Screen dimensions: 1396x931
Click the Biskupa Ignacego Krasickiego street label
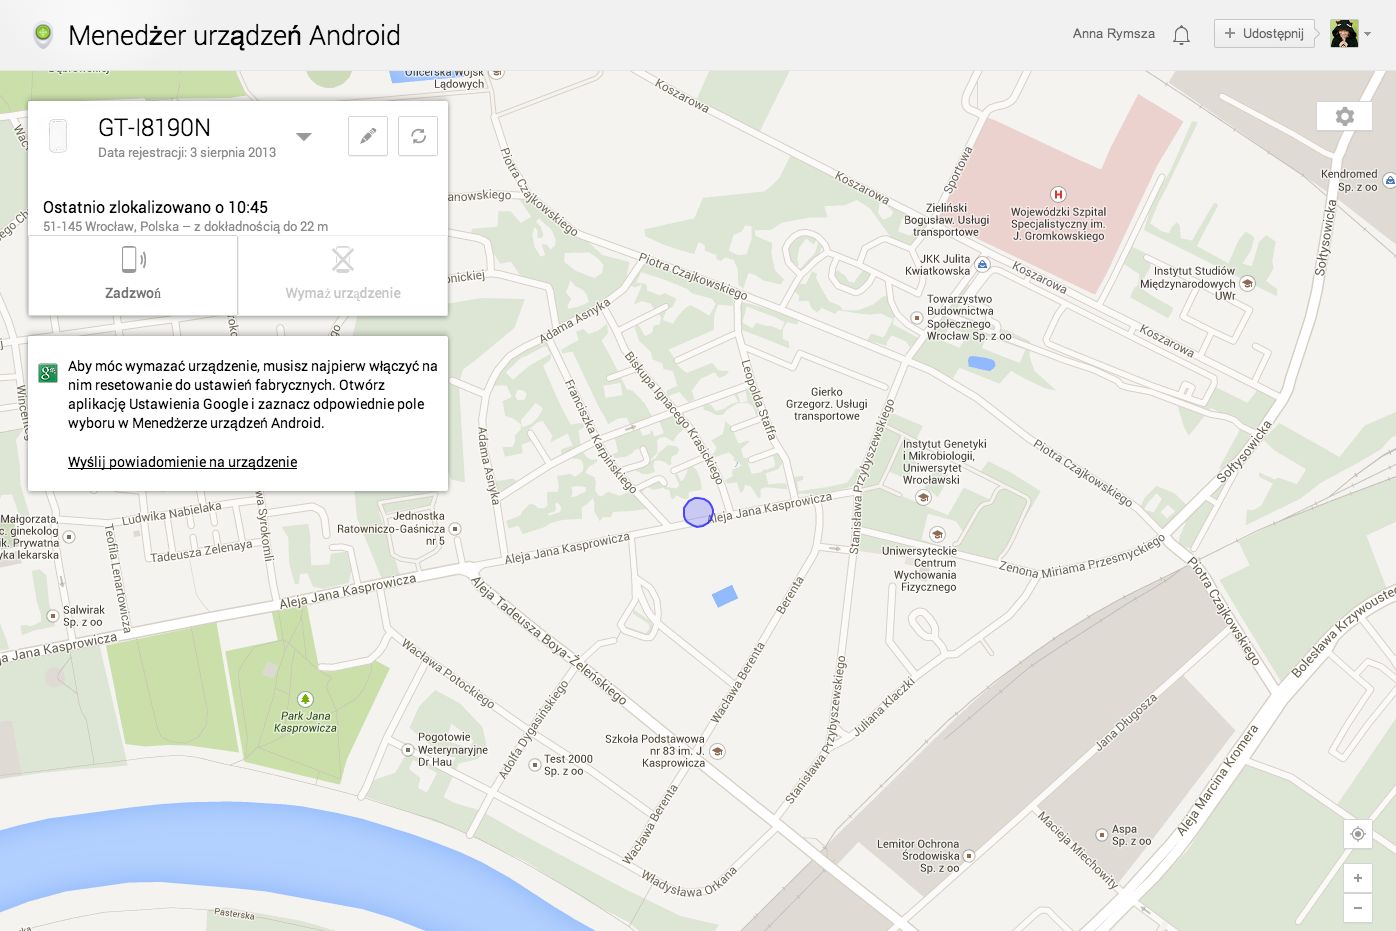(674, 418)
